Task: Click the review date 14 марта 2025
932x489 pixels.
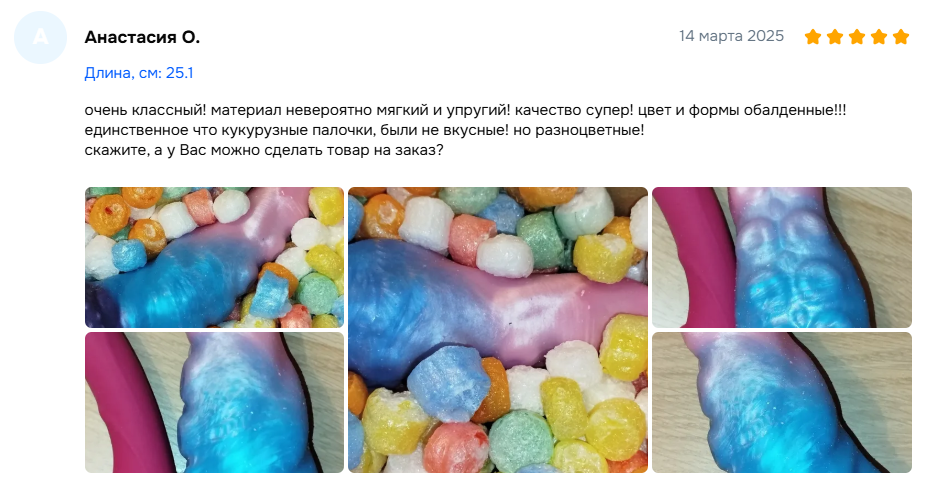Action: pyautogui.click(x=731, y=36)
